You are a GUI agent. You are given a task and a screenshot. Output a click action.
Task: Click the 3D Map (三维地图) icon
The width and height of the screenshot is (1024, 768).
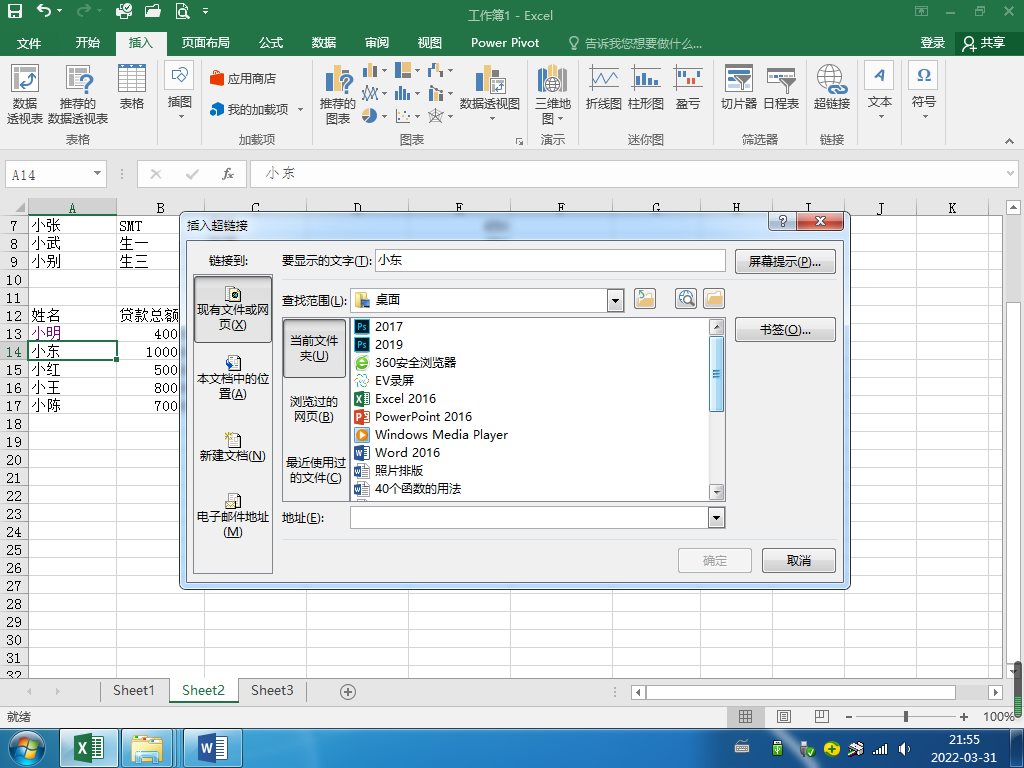(x=552, y=94)
